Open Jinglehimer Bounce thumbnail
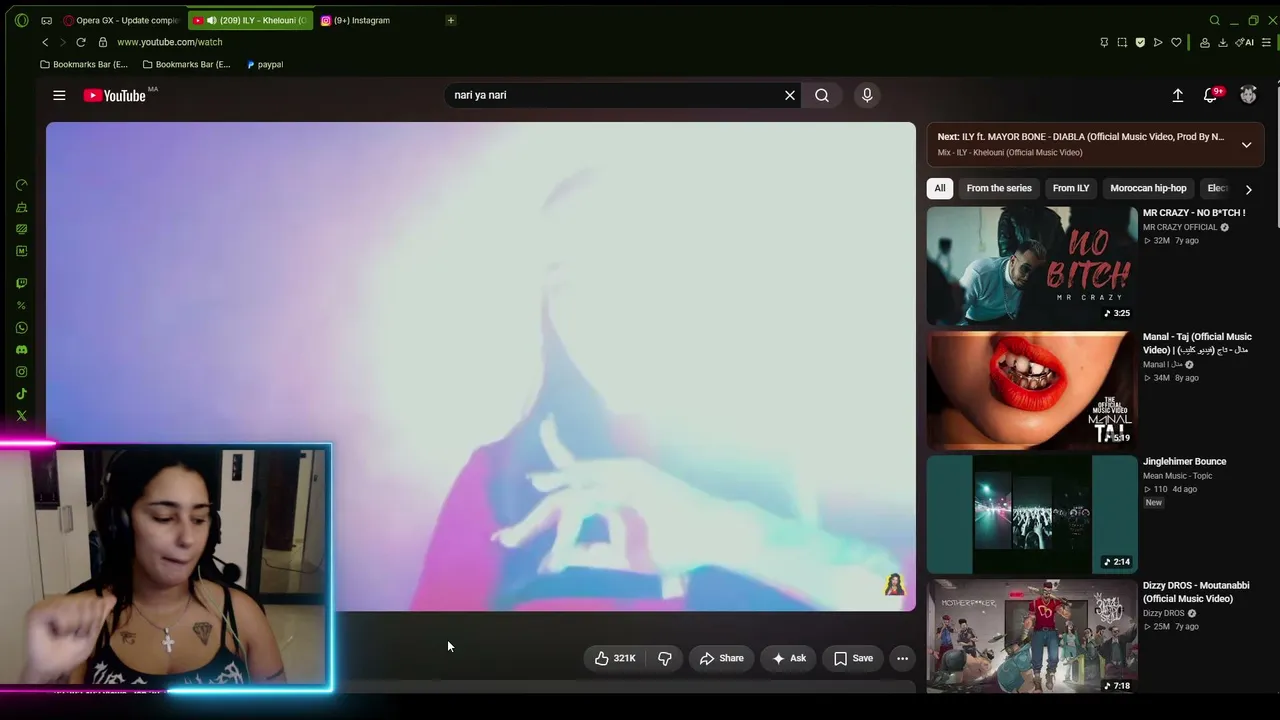Image resolution: width=1280 pixels, height=720 pixels. tap(1032, 514)
